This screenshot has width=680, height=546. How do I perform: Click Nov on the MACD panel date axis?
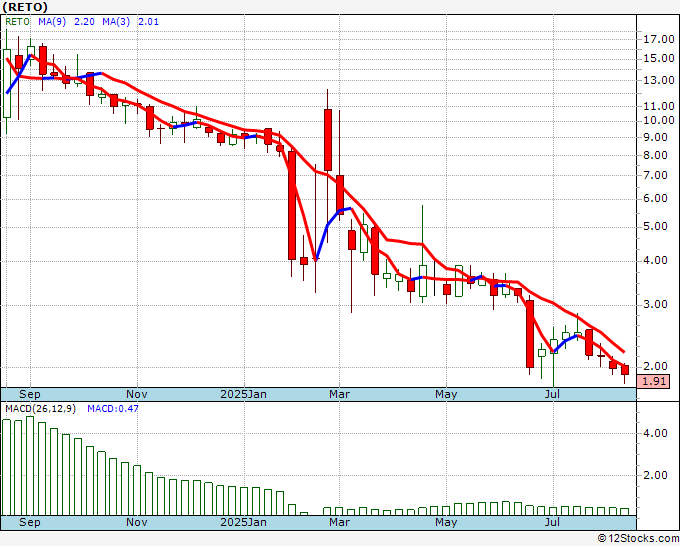(137, 522)
